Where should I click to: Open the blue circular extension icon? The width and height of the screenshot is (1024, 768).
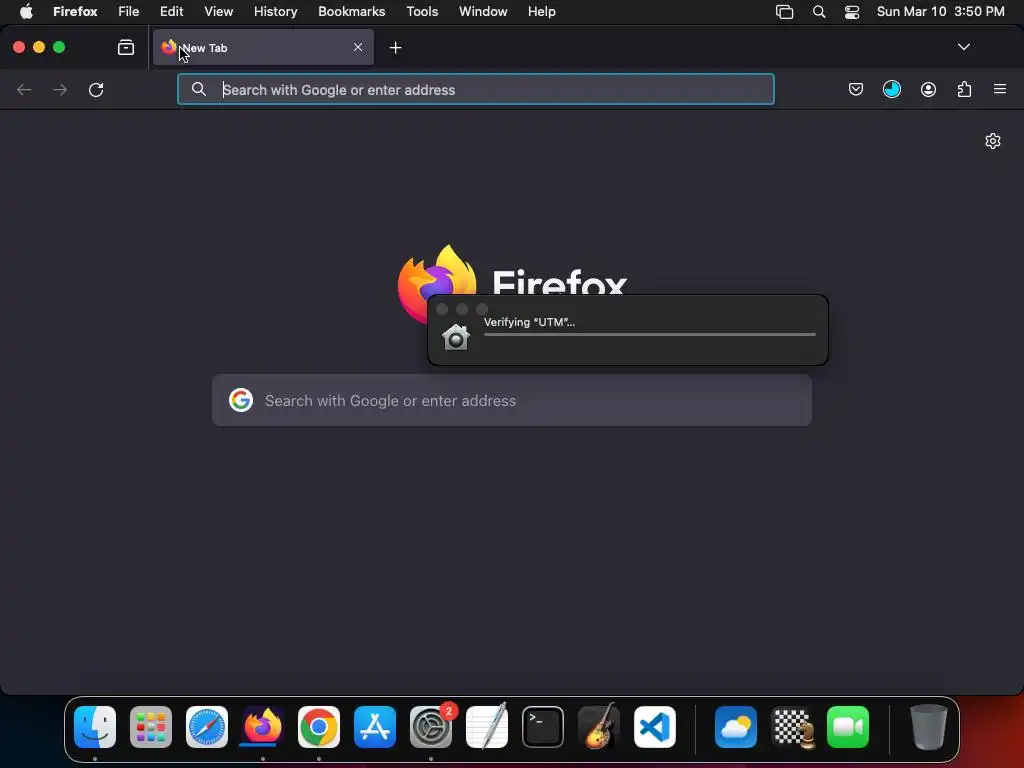(x=891, y=89)
